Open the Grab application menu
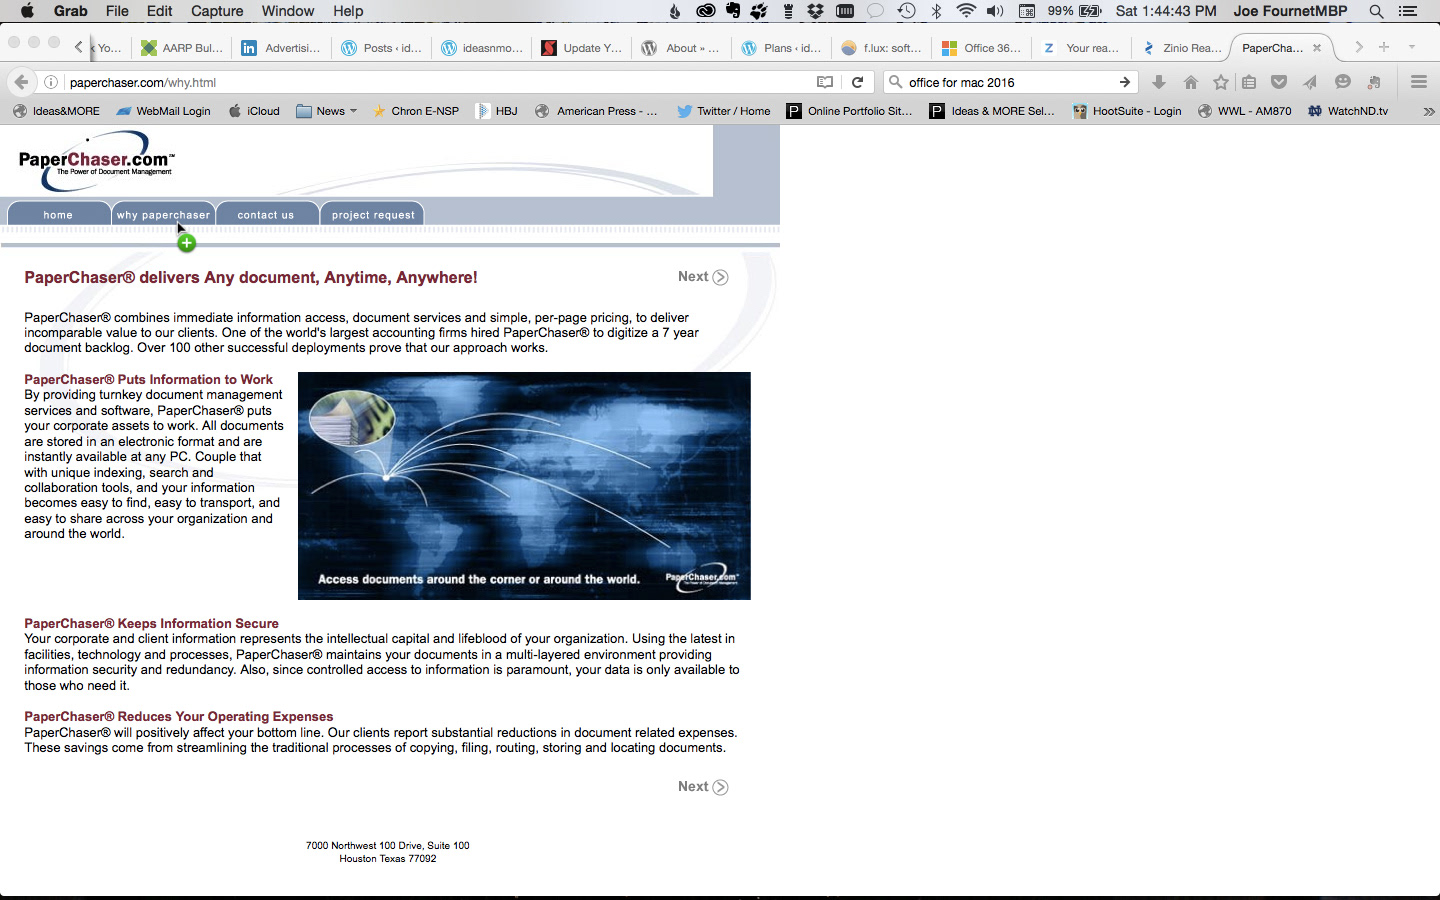This screenshot has width=1440, height=900. tap(70, 11)
